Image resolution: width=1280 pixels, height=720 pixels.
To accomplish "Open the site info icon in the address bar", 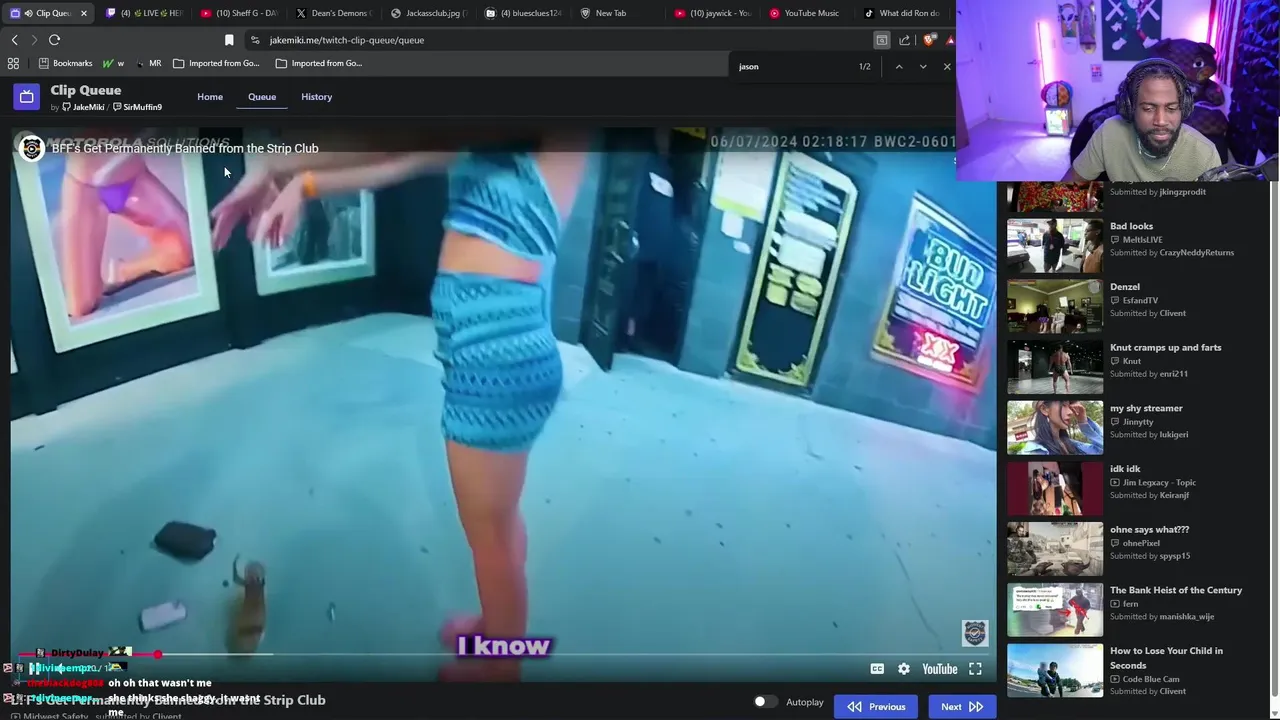I will click(255, 40).
